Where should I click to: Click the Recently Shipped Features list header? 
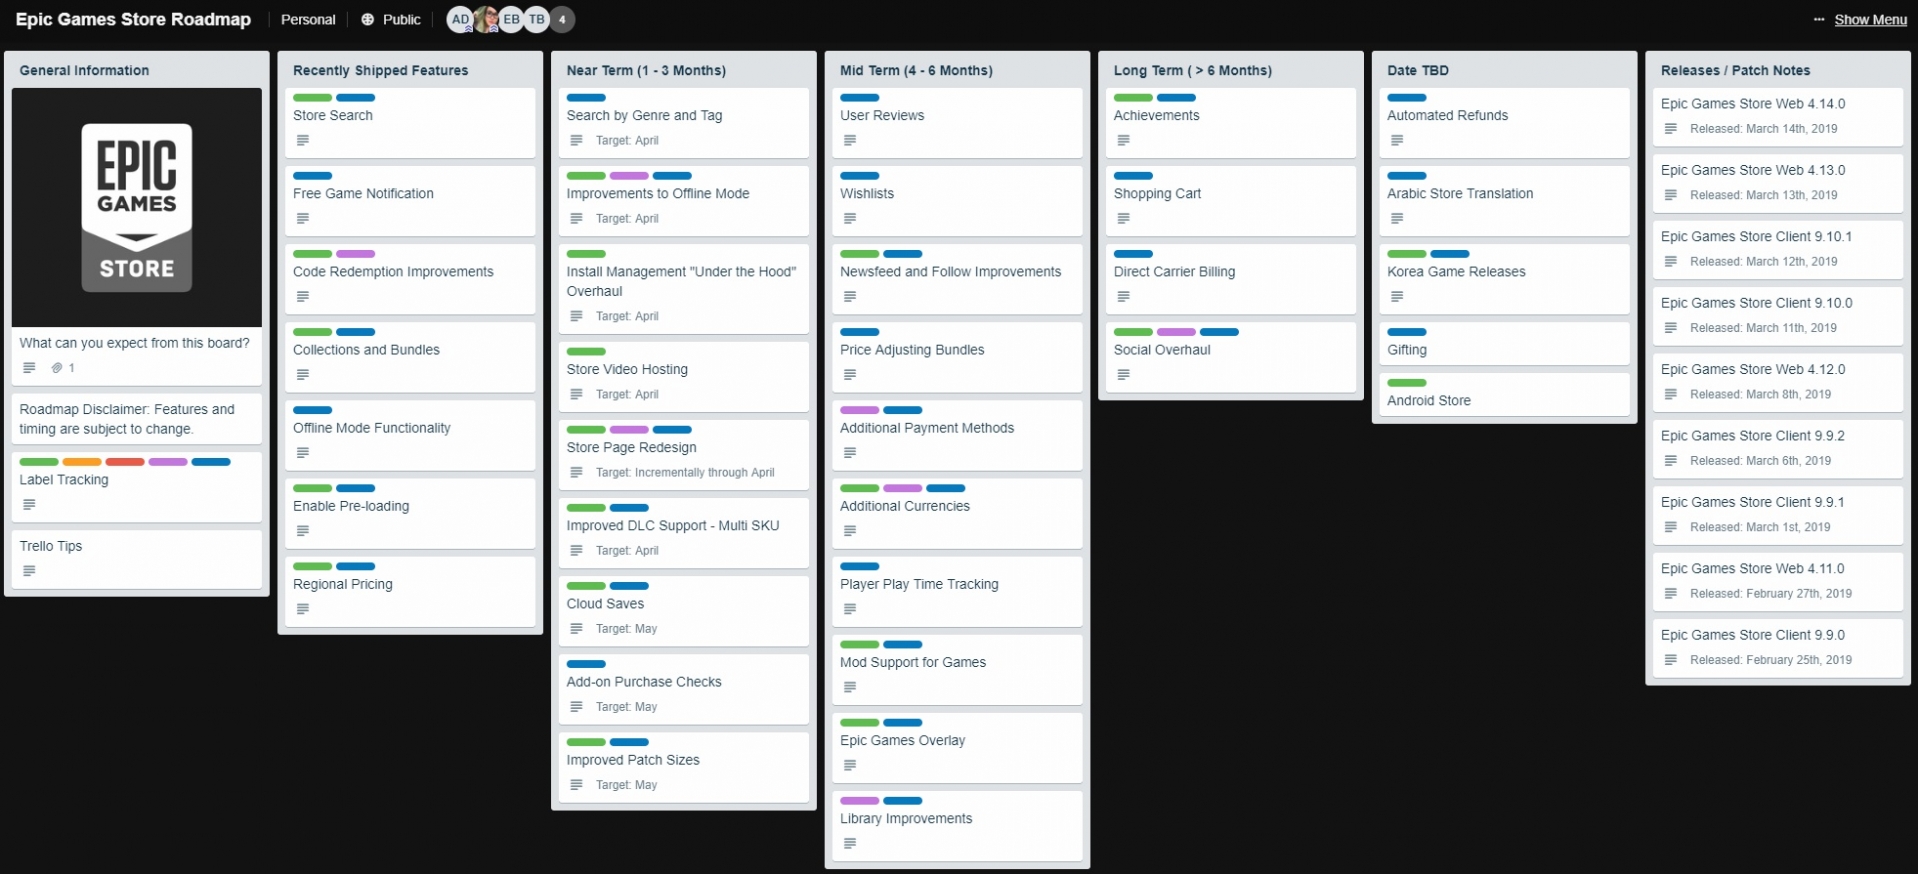380,70
